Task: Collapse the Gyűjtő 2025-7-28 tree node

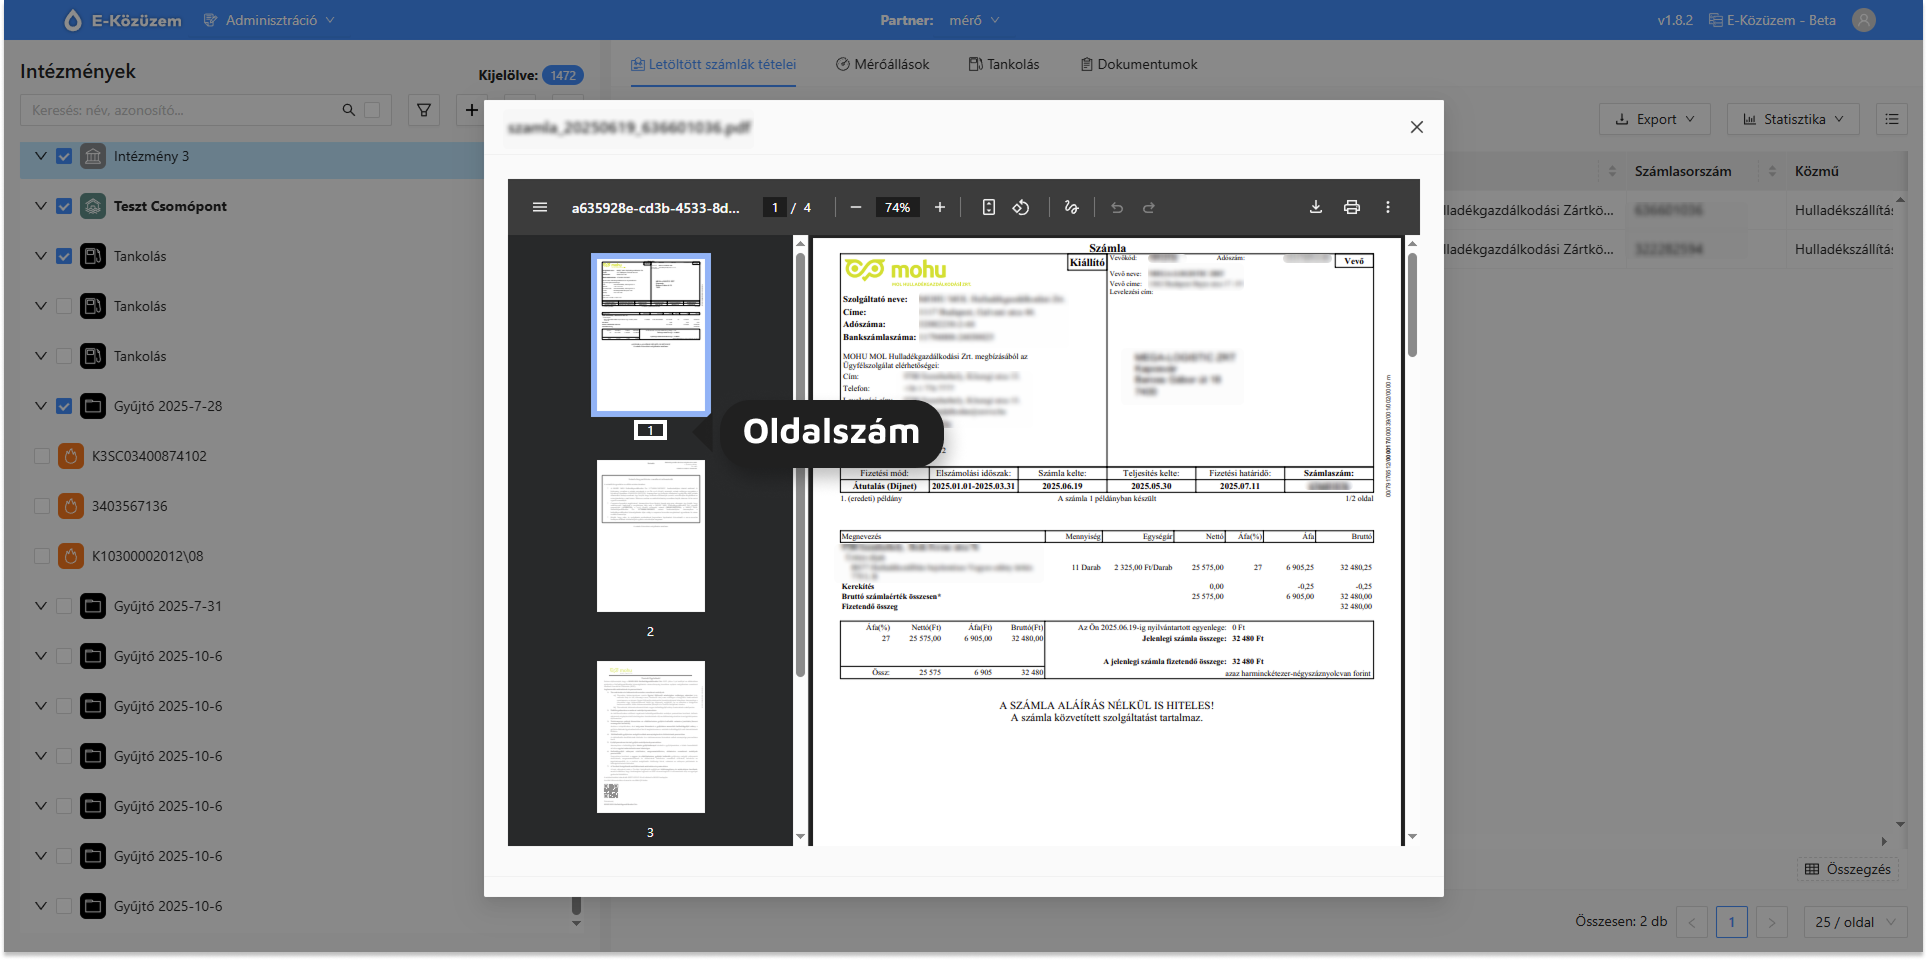Action: (x=41, y=406)
